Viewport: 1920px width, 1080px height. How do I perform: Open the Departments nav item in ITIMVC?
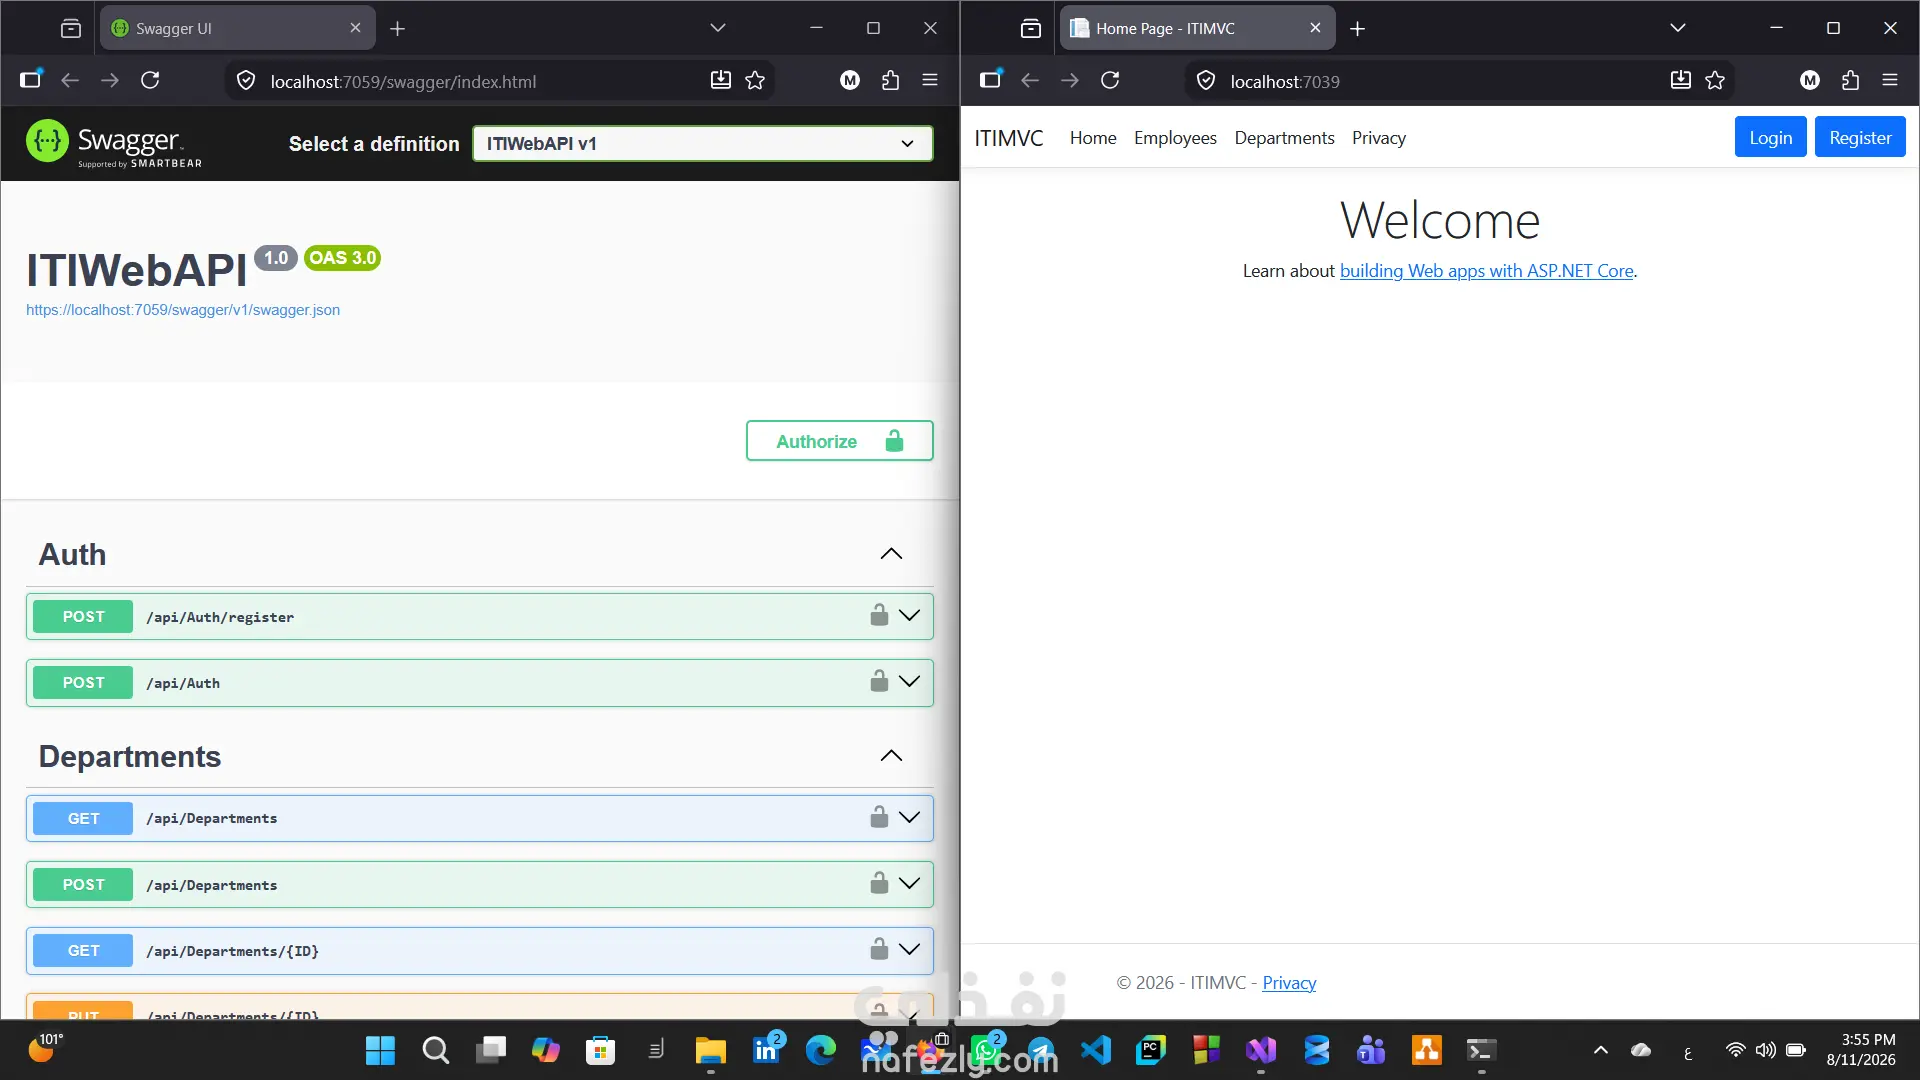(x=1284, y=138)
